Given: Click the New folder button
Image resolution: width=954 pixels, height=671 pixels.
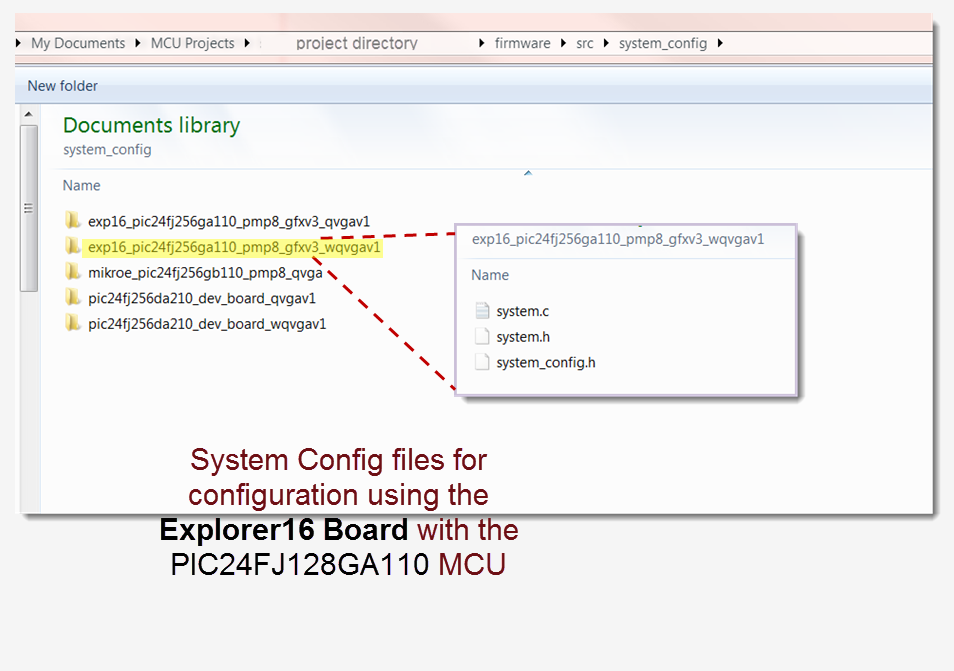Looking at the screenshot, I should 62,86.
